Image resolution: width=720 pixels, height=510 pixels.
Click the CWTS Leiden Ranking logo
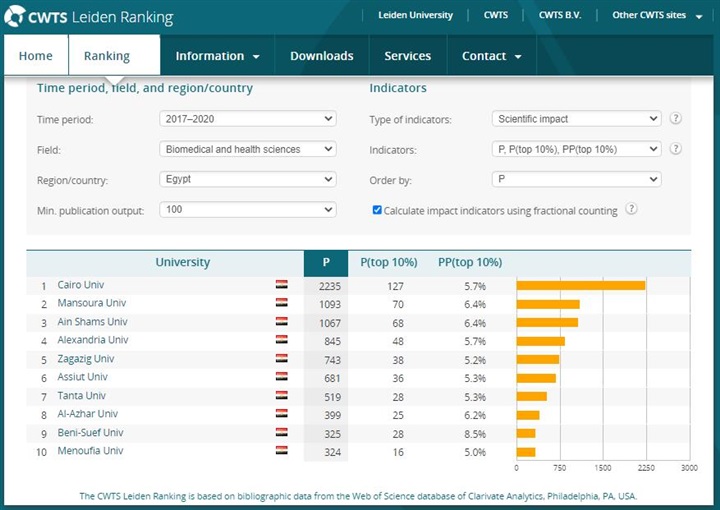(88, 18)
